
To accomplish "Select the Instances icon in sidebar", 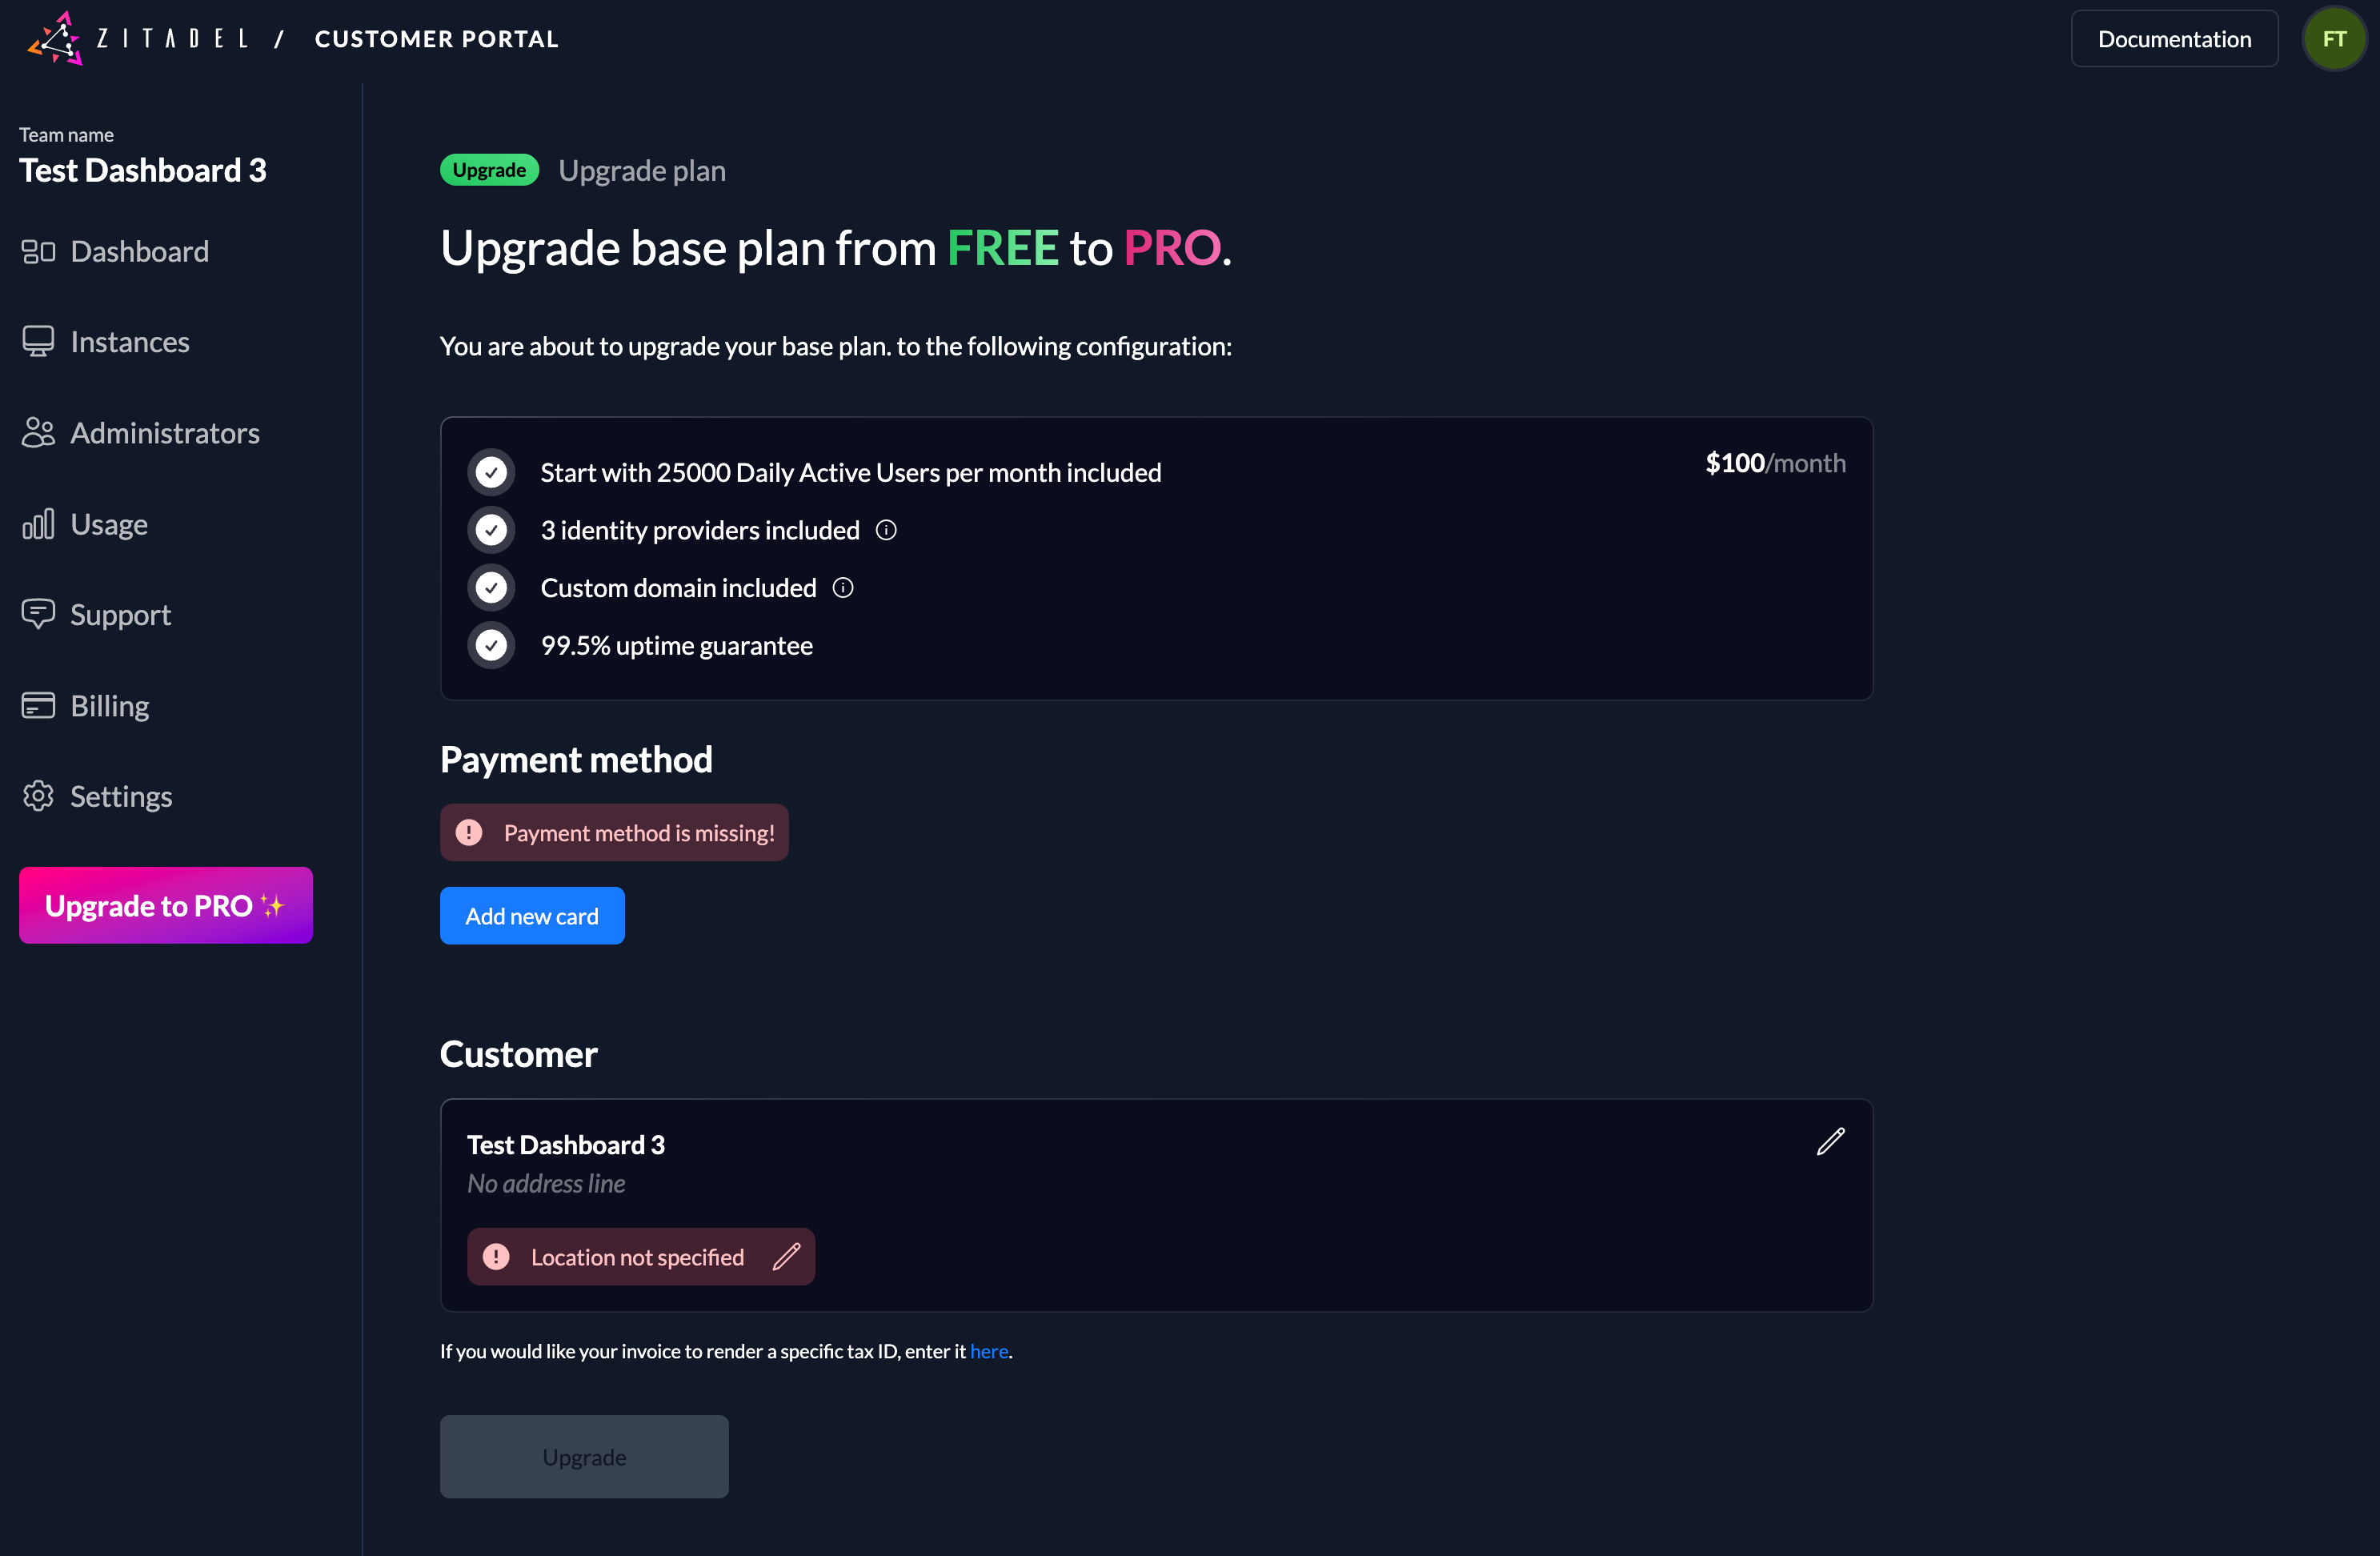I will [39, 341].
